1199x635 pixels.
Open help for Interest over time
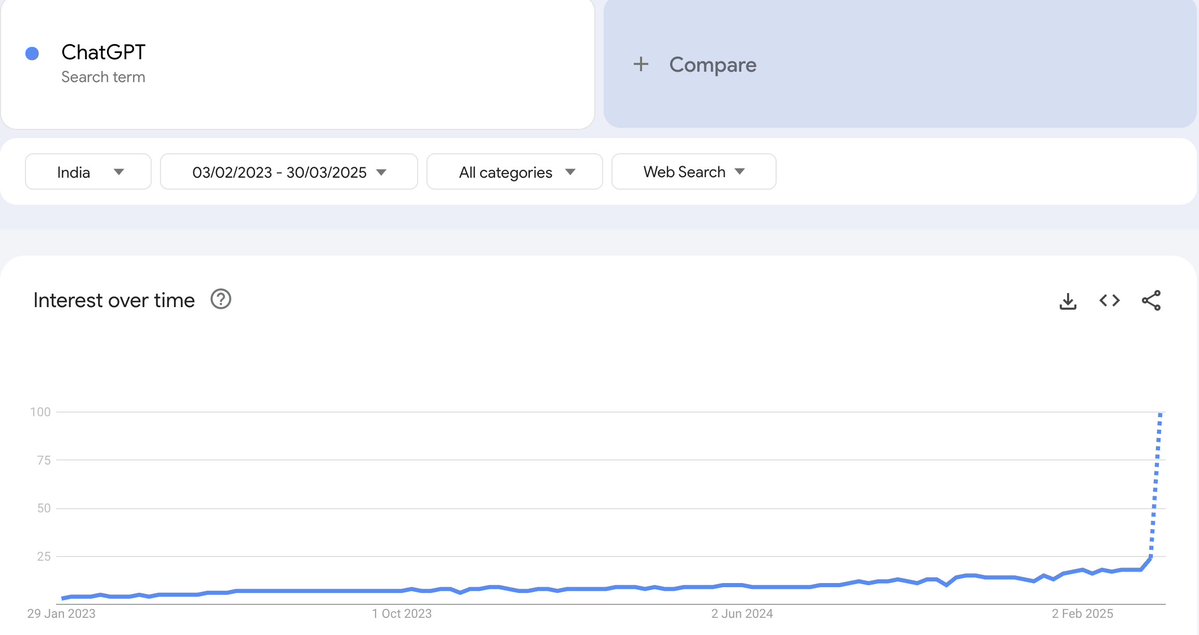[221, 299]
